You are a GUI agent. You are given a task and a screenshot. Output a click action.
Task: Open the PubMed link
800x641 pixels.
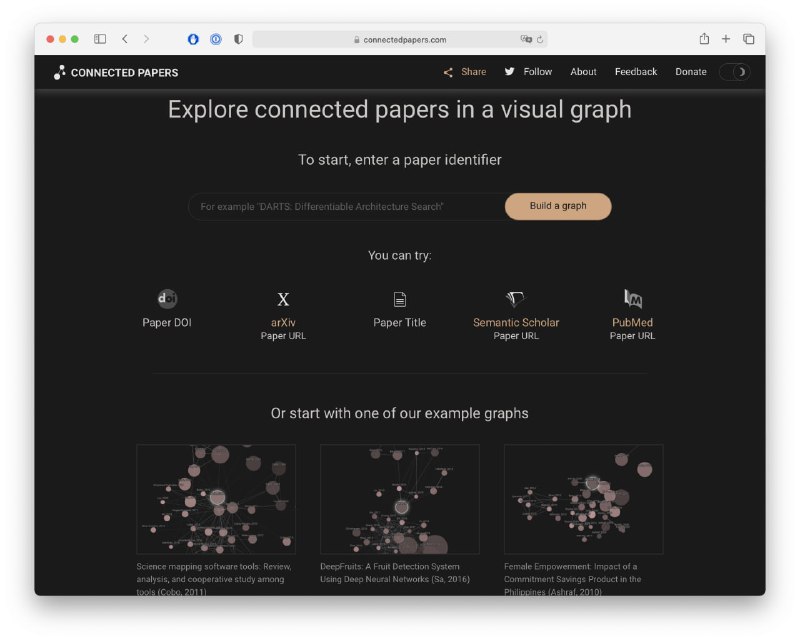(632, 323)
